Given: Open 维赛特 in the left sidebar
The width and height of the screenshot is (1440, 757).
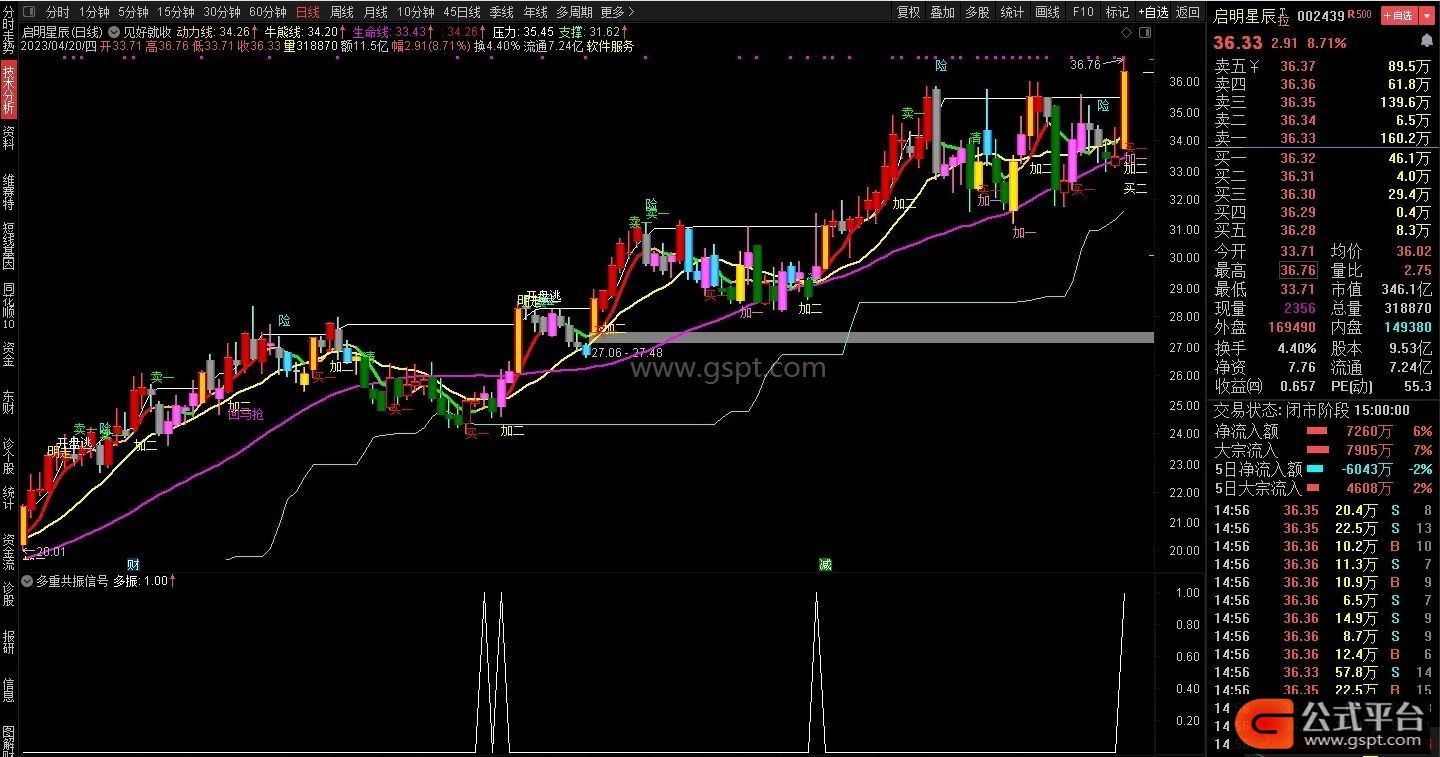Looking at the screenshot, I should 8,190.
